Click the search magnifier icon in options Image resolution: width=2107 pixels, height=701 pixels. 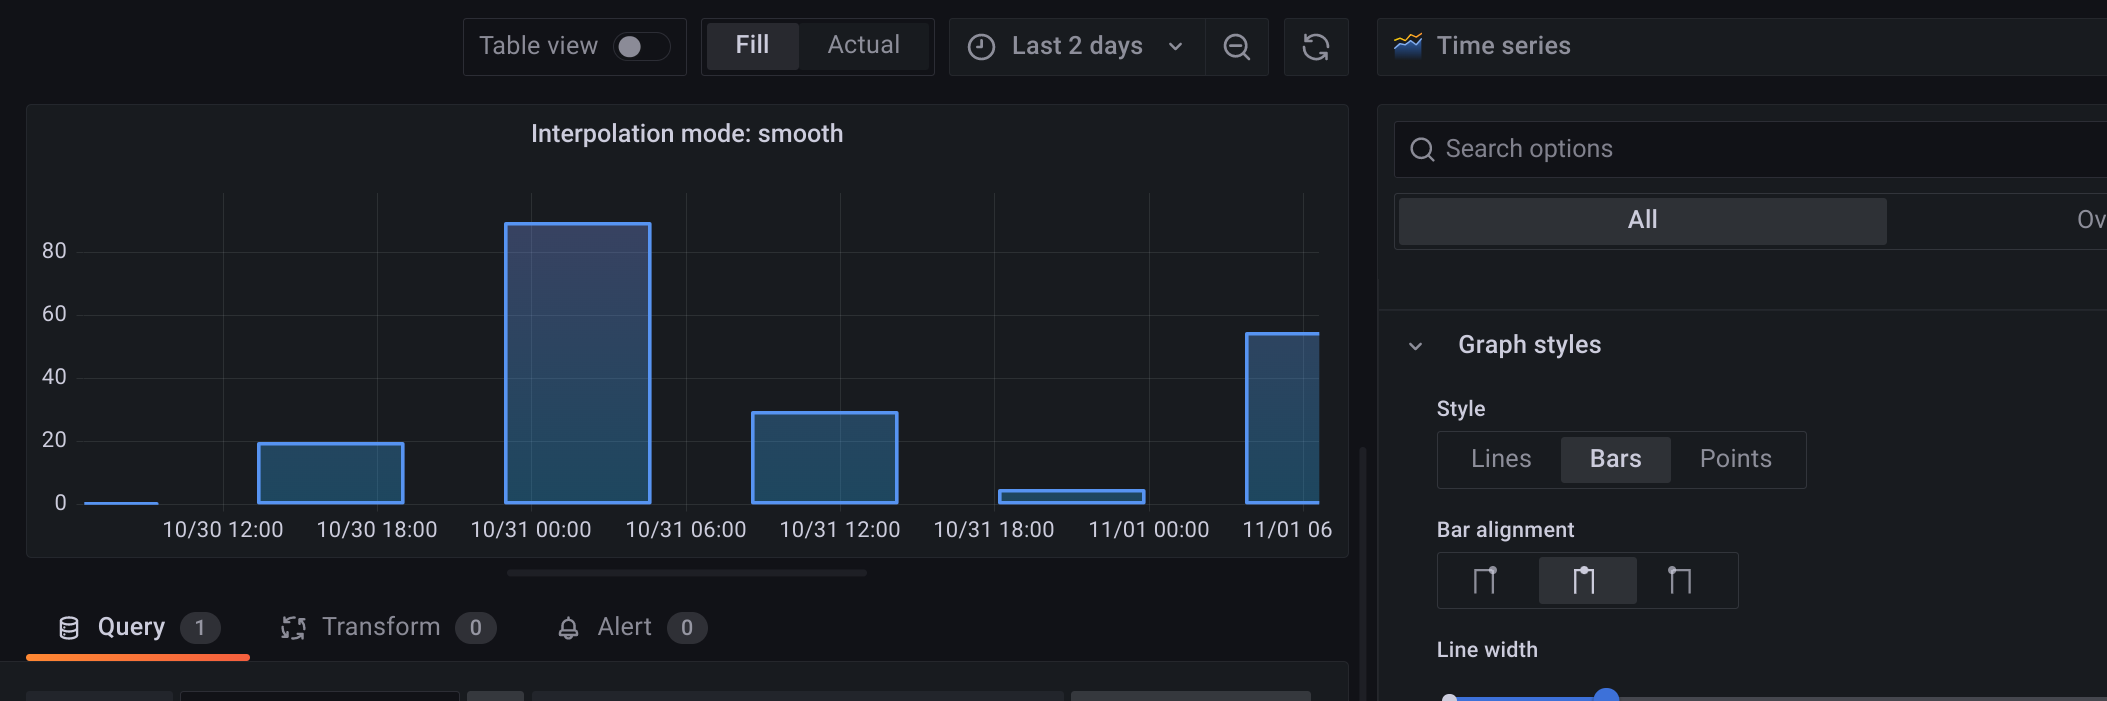1422,149
